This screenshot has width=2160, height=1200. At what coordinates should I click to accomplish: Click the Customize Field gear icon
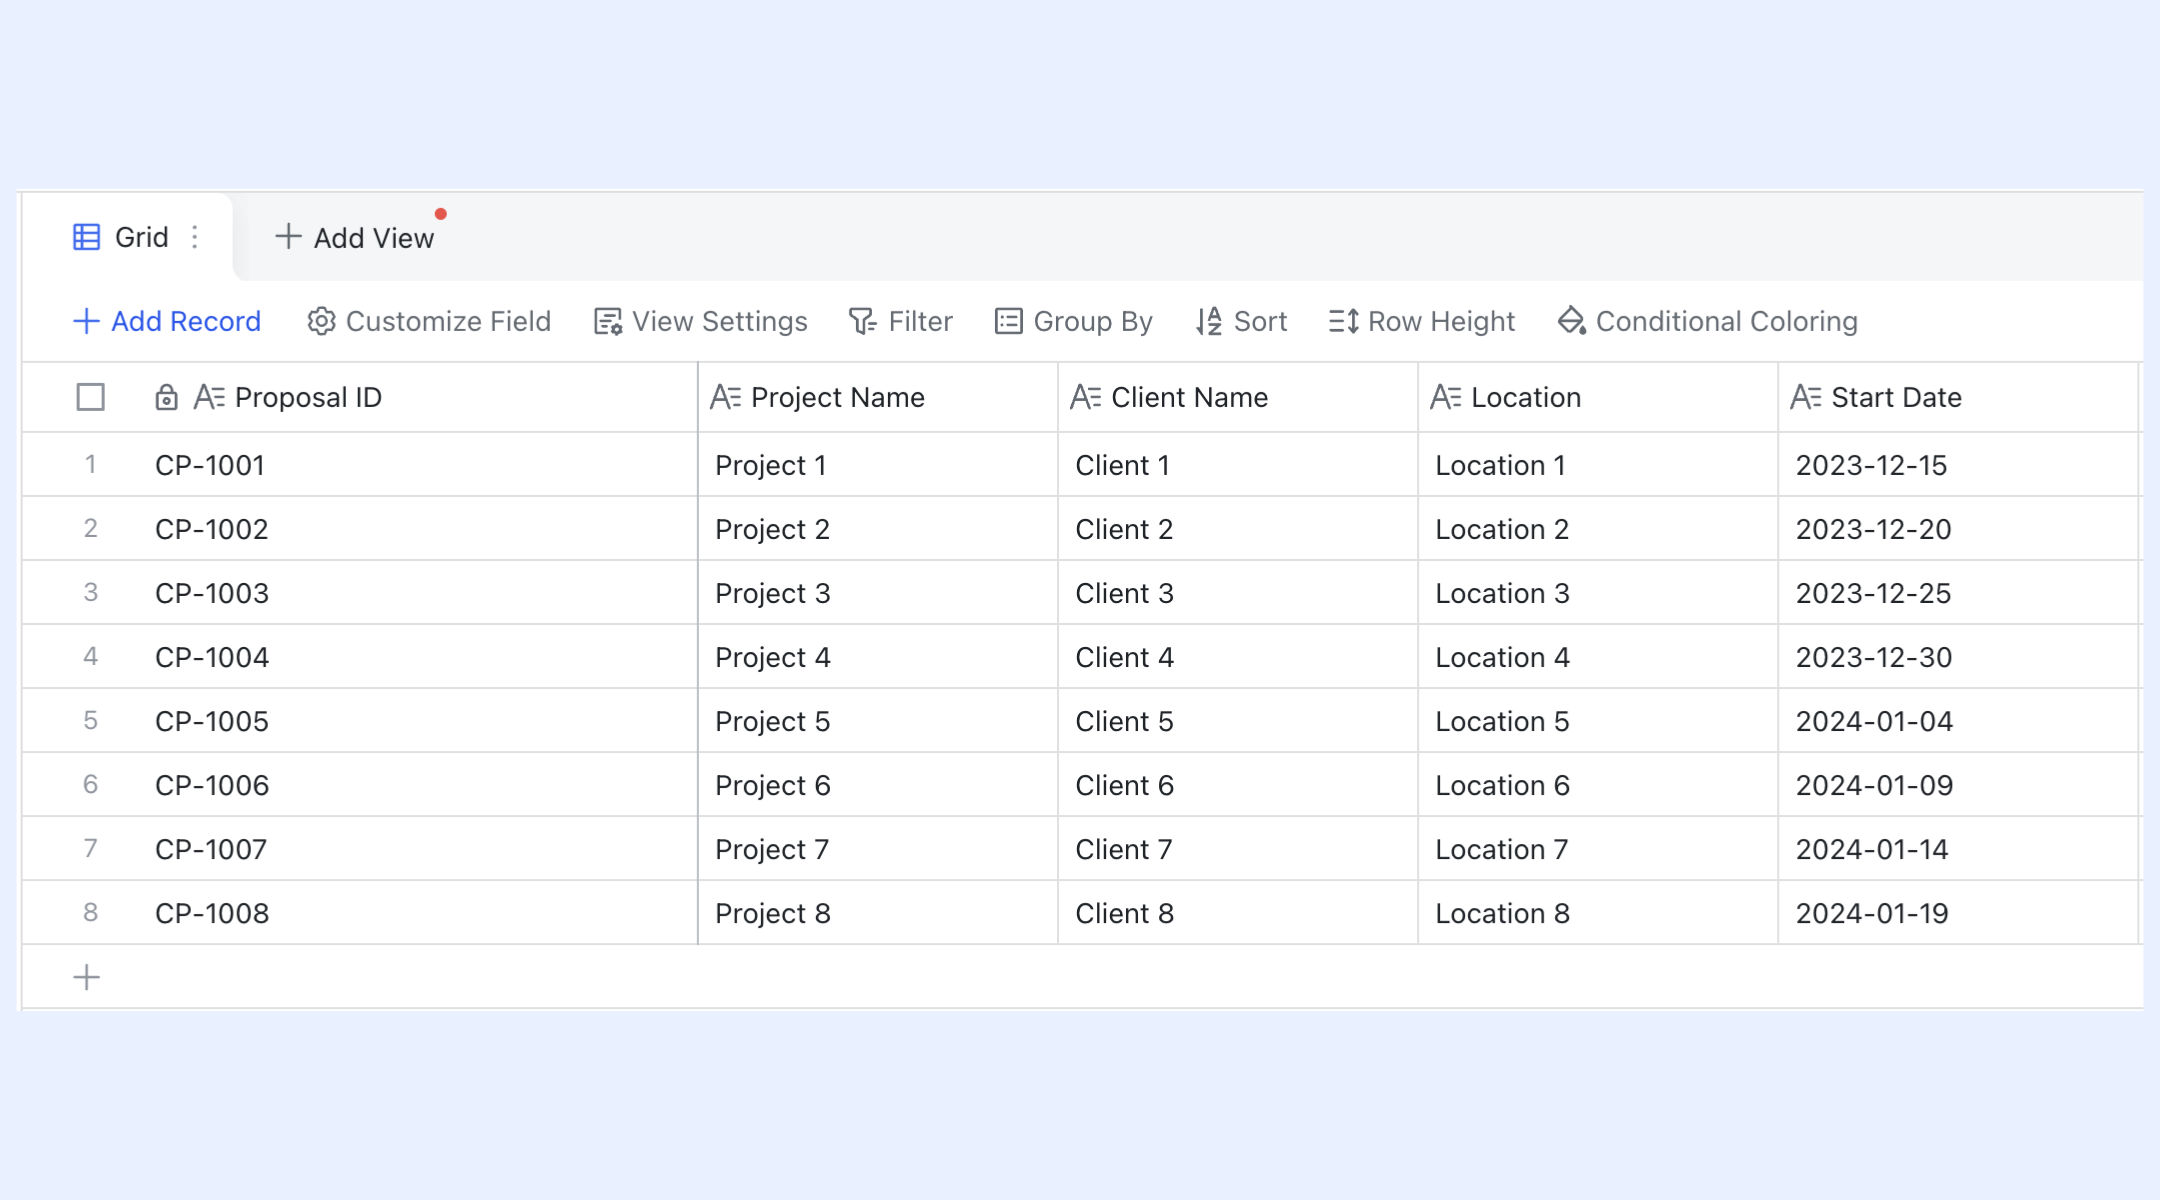321,321
